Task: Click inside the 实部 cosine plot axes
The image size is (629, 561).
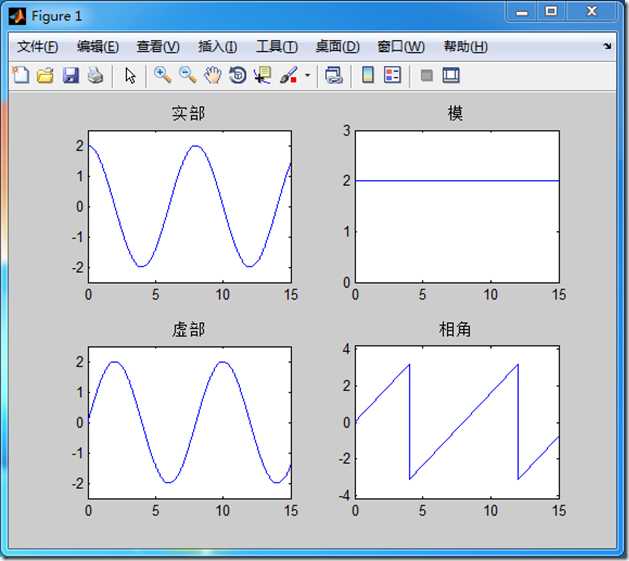Action: point(190,207)
